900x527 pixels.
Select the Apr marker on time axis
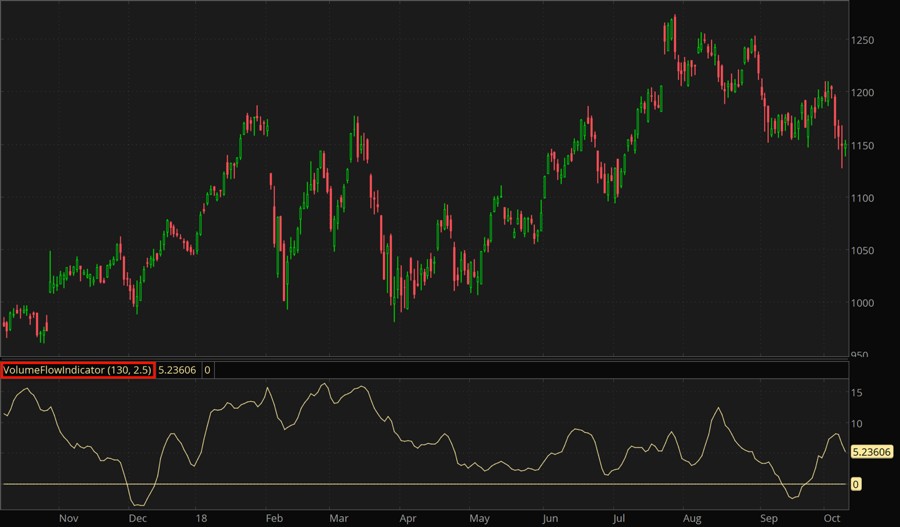point(407,518)
